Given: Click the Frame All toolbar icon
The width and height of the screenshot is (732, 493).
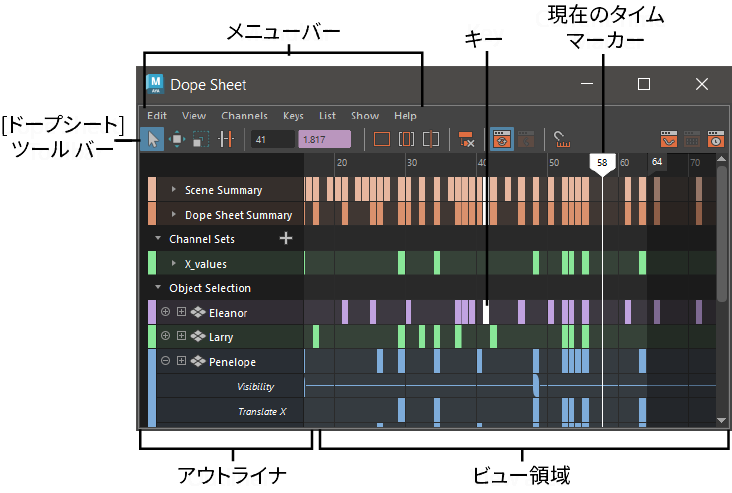Looking at the screenshot, I should (x=382, y=139).
